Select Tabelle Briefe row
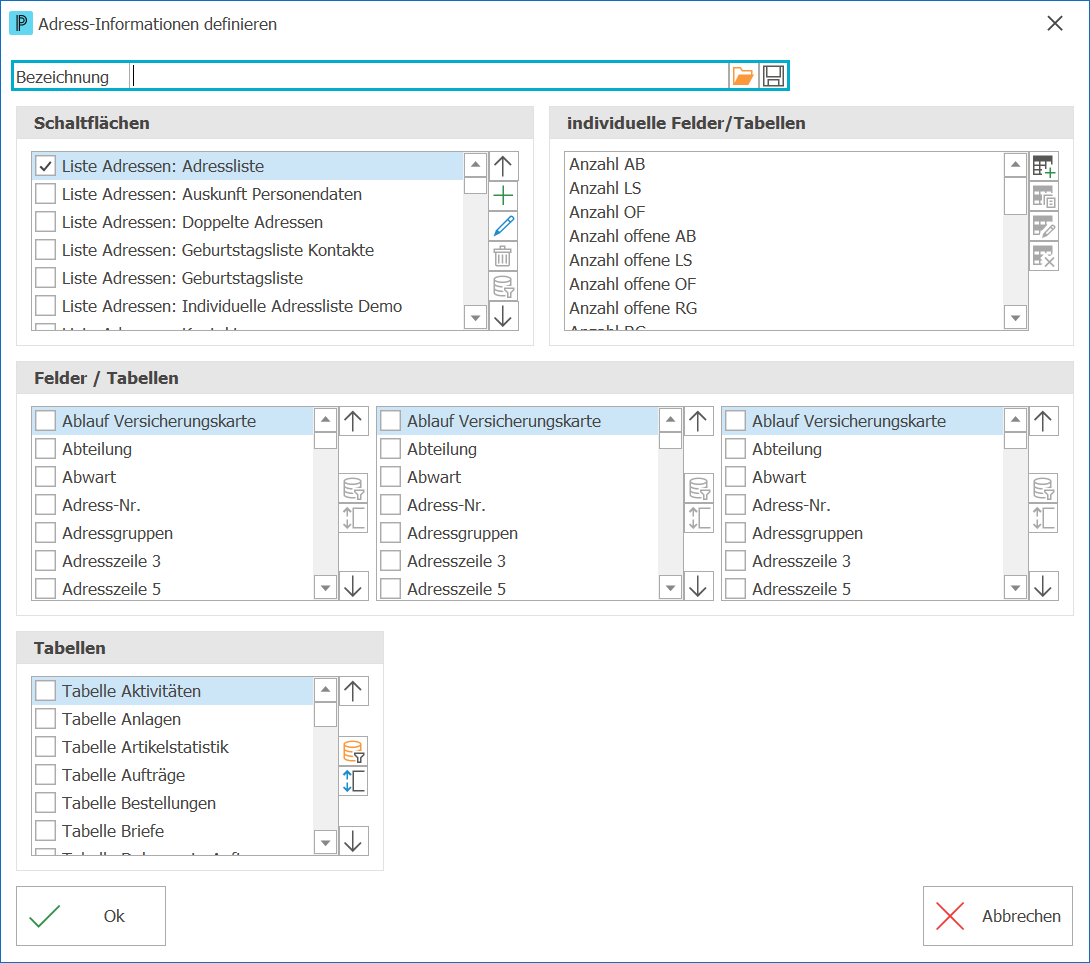The height and width of the screenshot is (963, 1090). (173, 831)
